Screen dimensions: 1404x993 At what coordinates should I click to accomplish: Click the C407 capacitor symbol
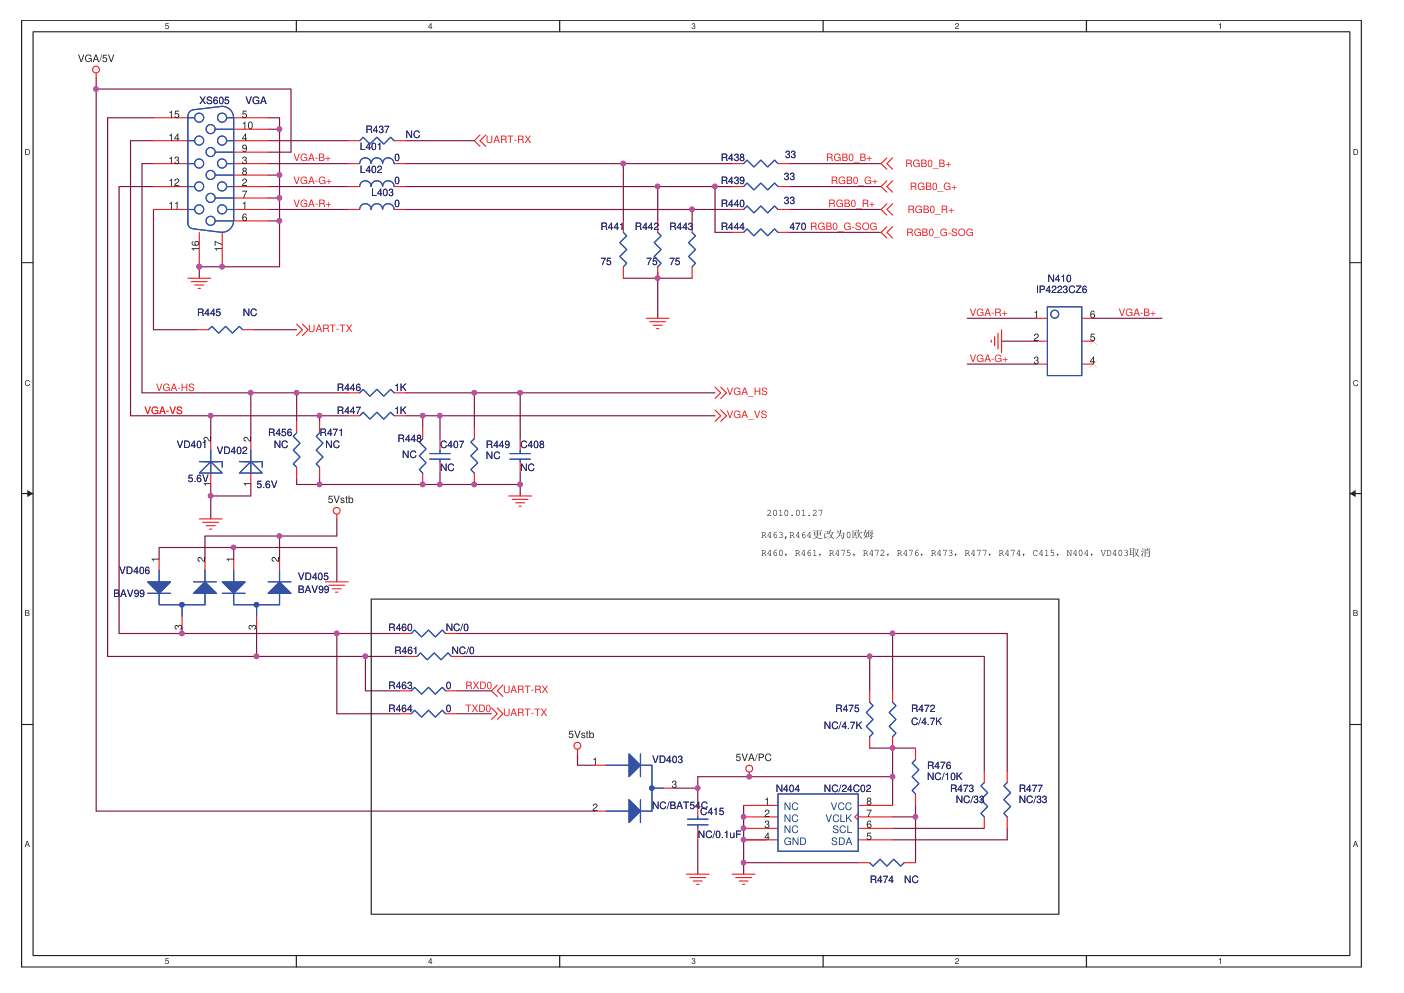[x=440, y=458]
